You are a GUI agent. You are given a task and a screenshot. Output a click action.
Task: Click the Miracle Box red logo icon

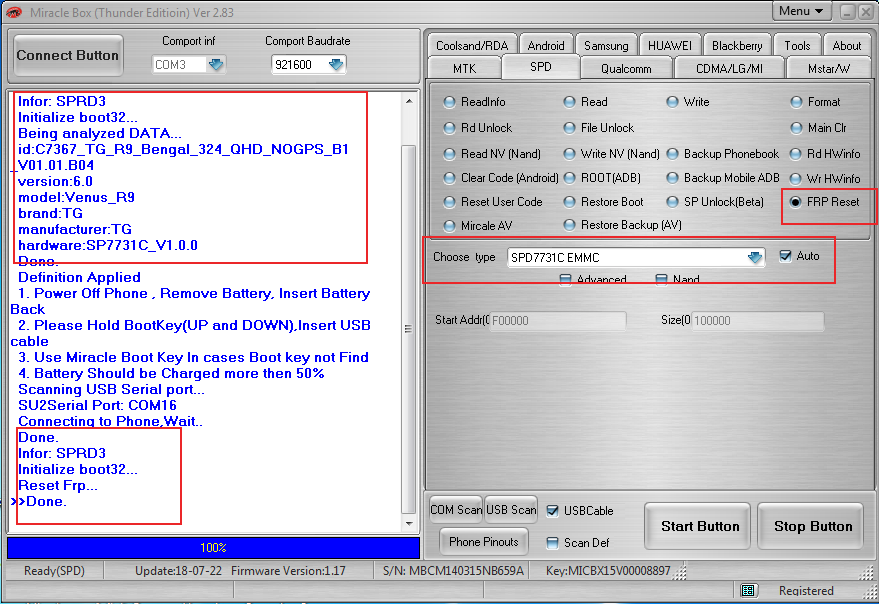13,12
